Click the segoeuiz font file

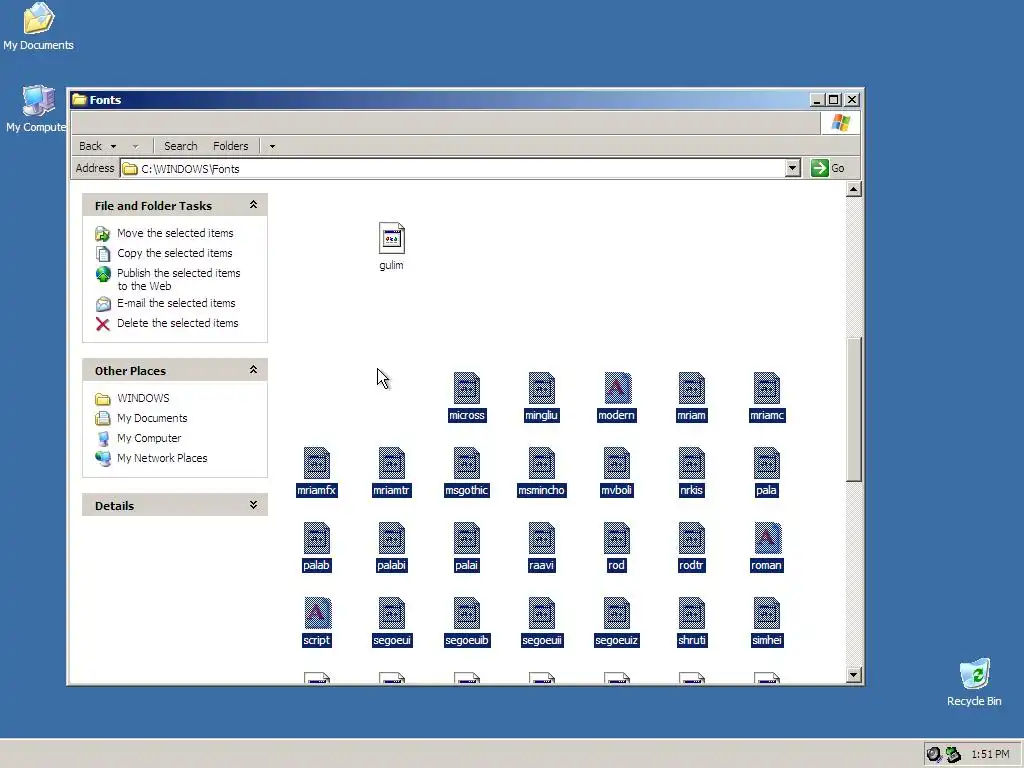(616, 613)
